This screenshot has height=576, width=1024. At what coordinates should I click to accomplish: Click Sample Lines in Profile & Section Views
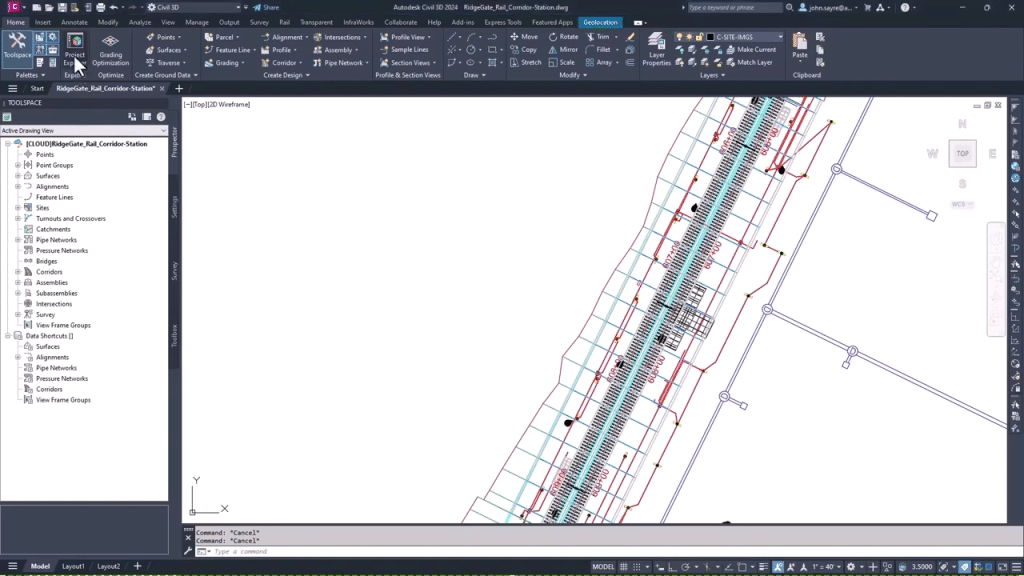tap(410, 50)
